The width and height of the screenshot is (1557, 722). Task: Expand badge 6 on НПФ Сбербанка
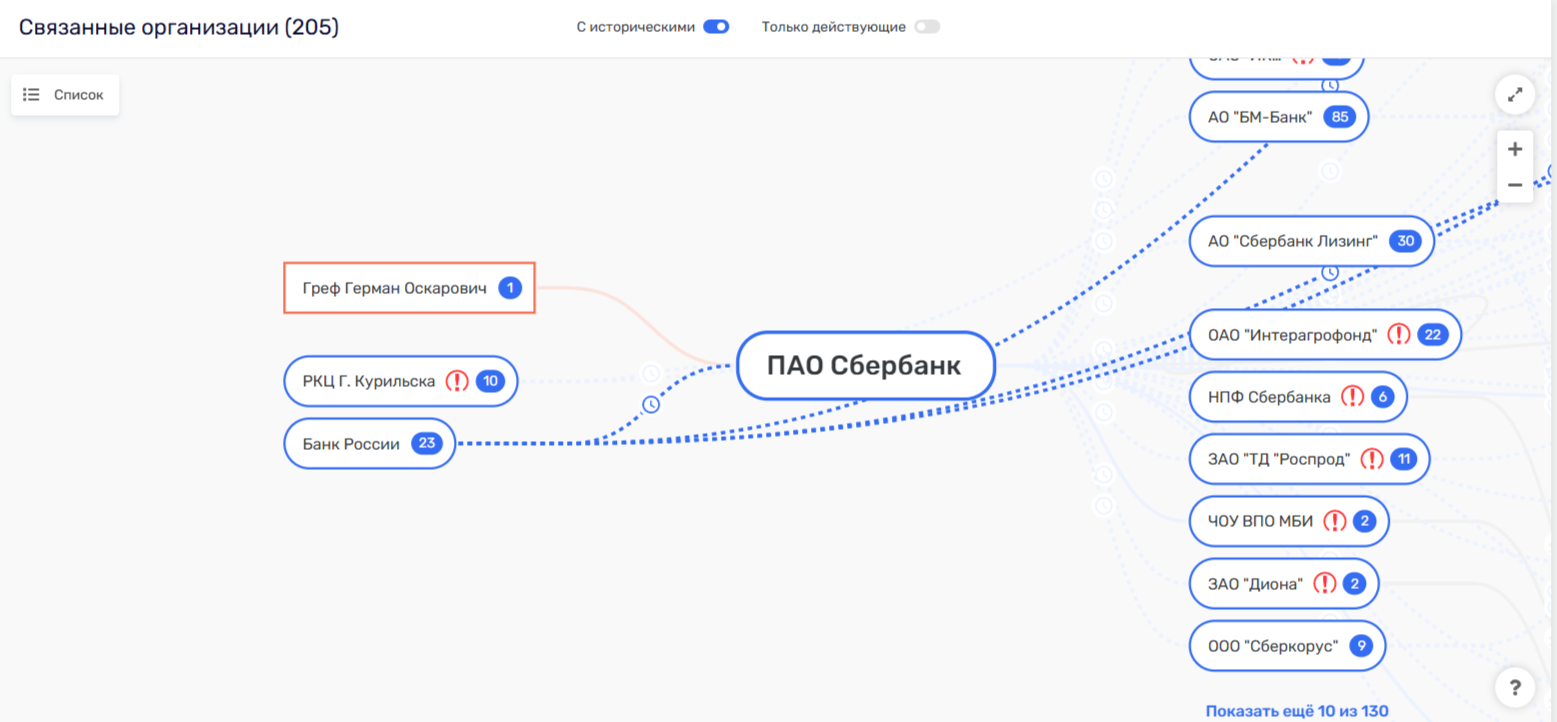tap(1383, 397)
